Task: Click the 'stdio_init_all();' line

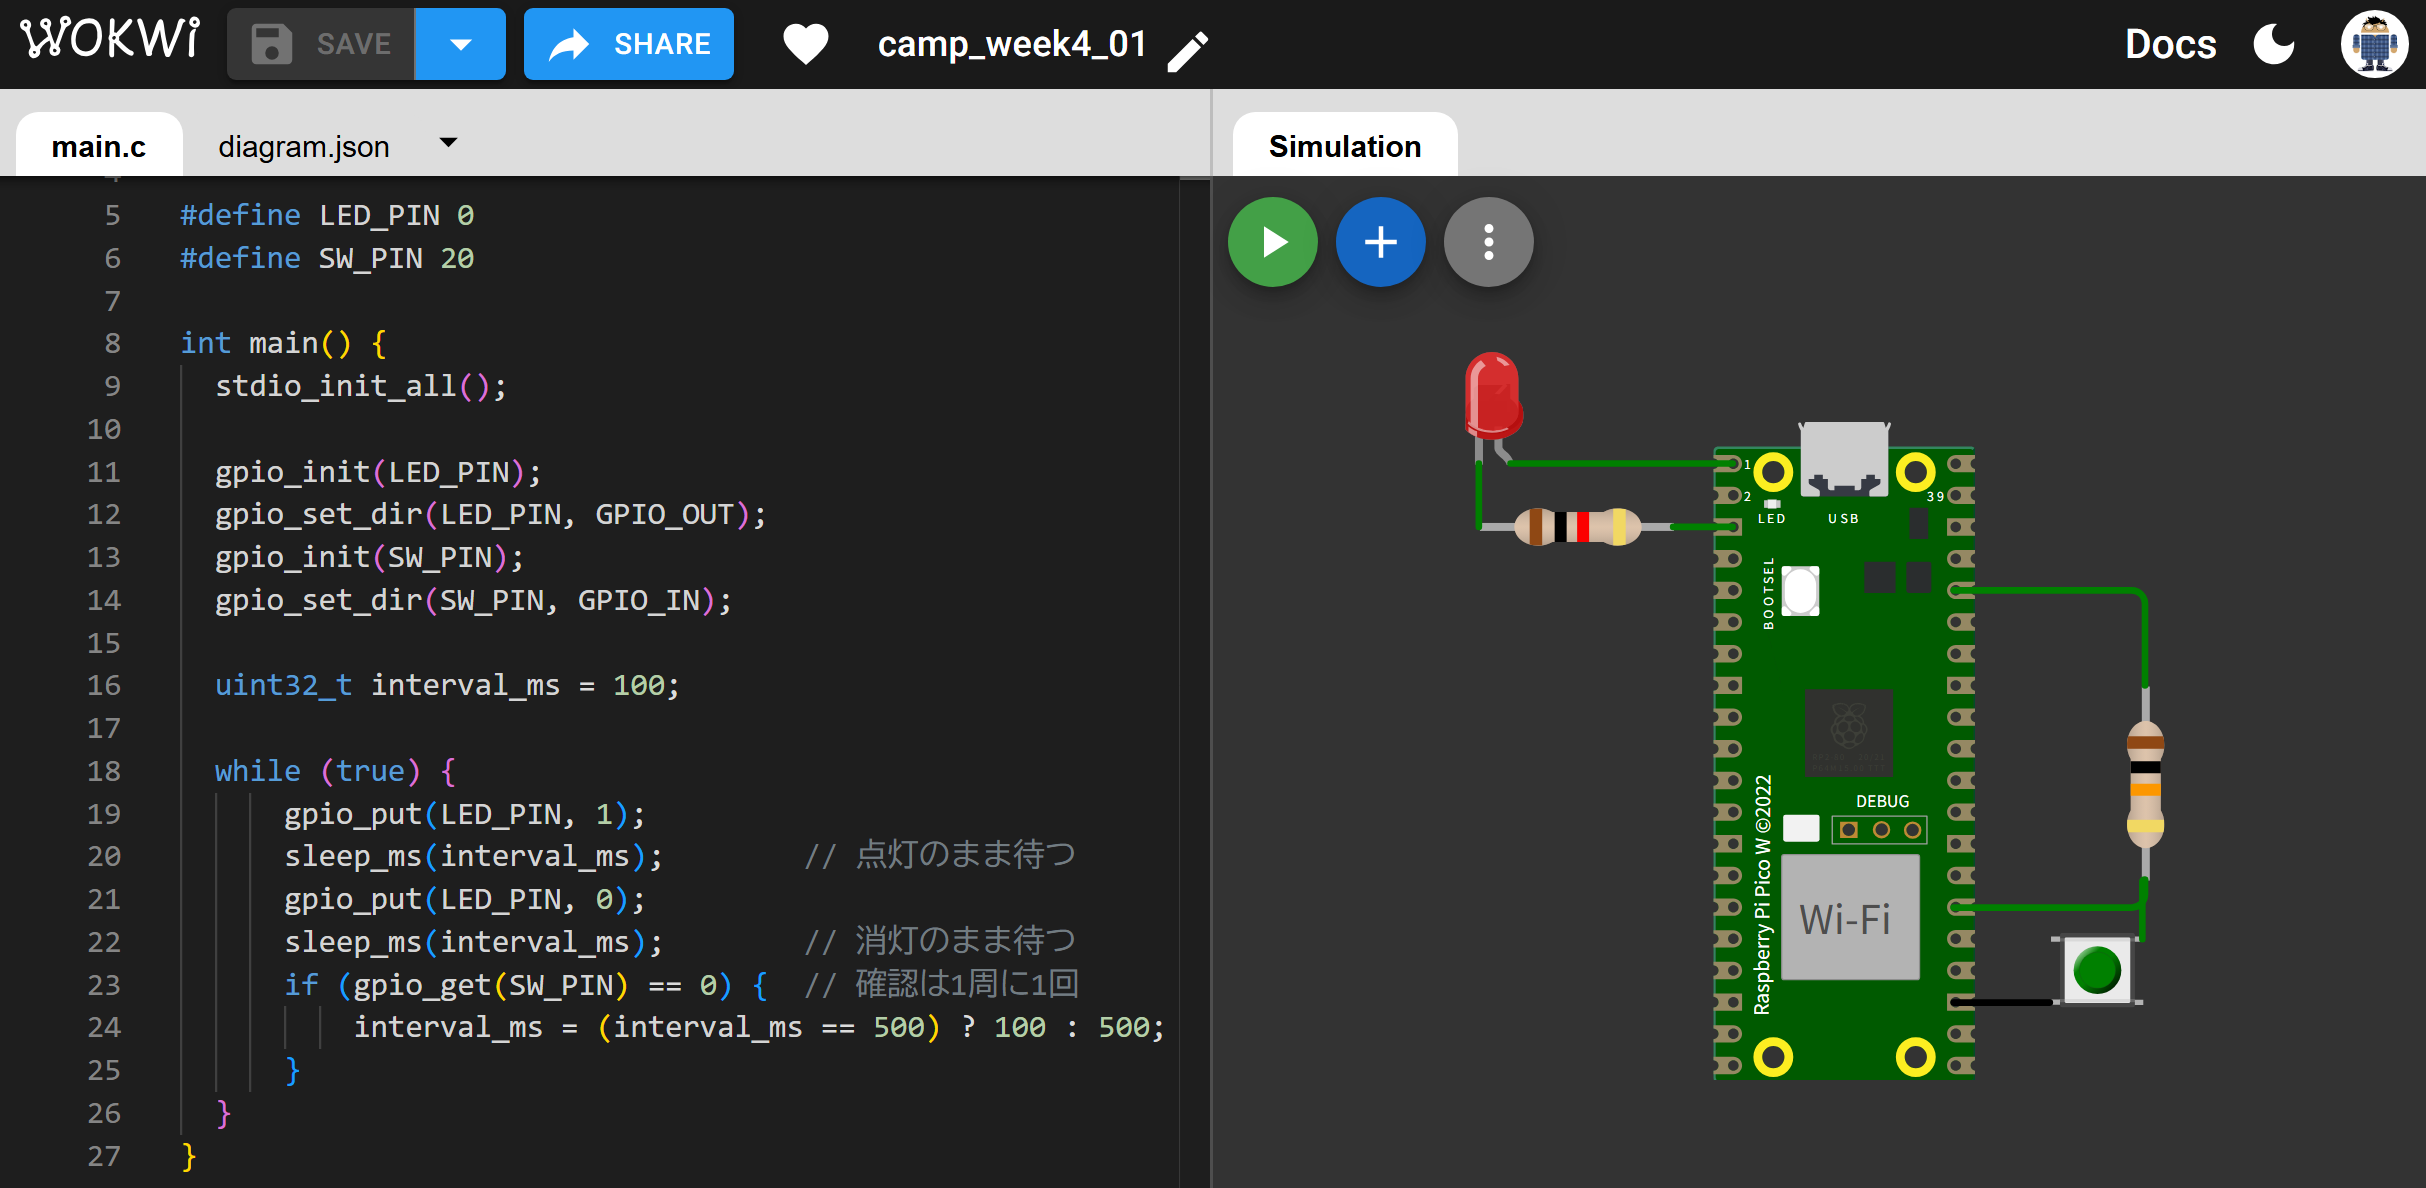Action: coord(361,386)
